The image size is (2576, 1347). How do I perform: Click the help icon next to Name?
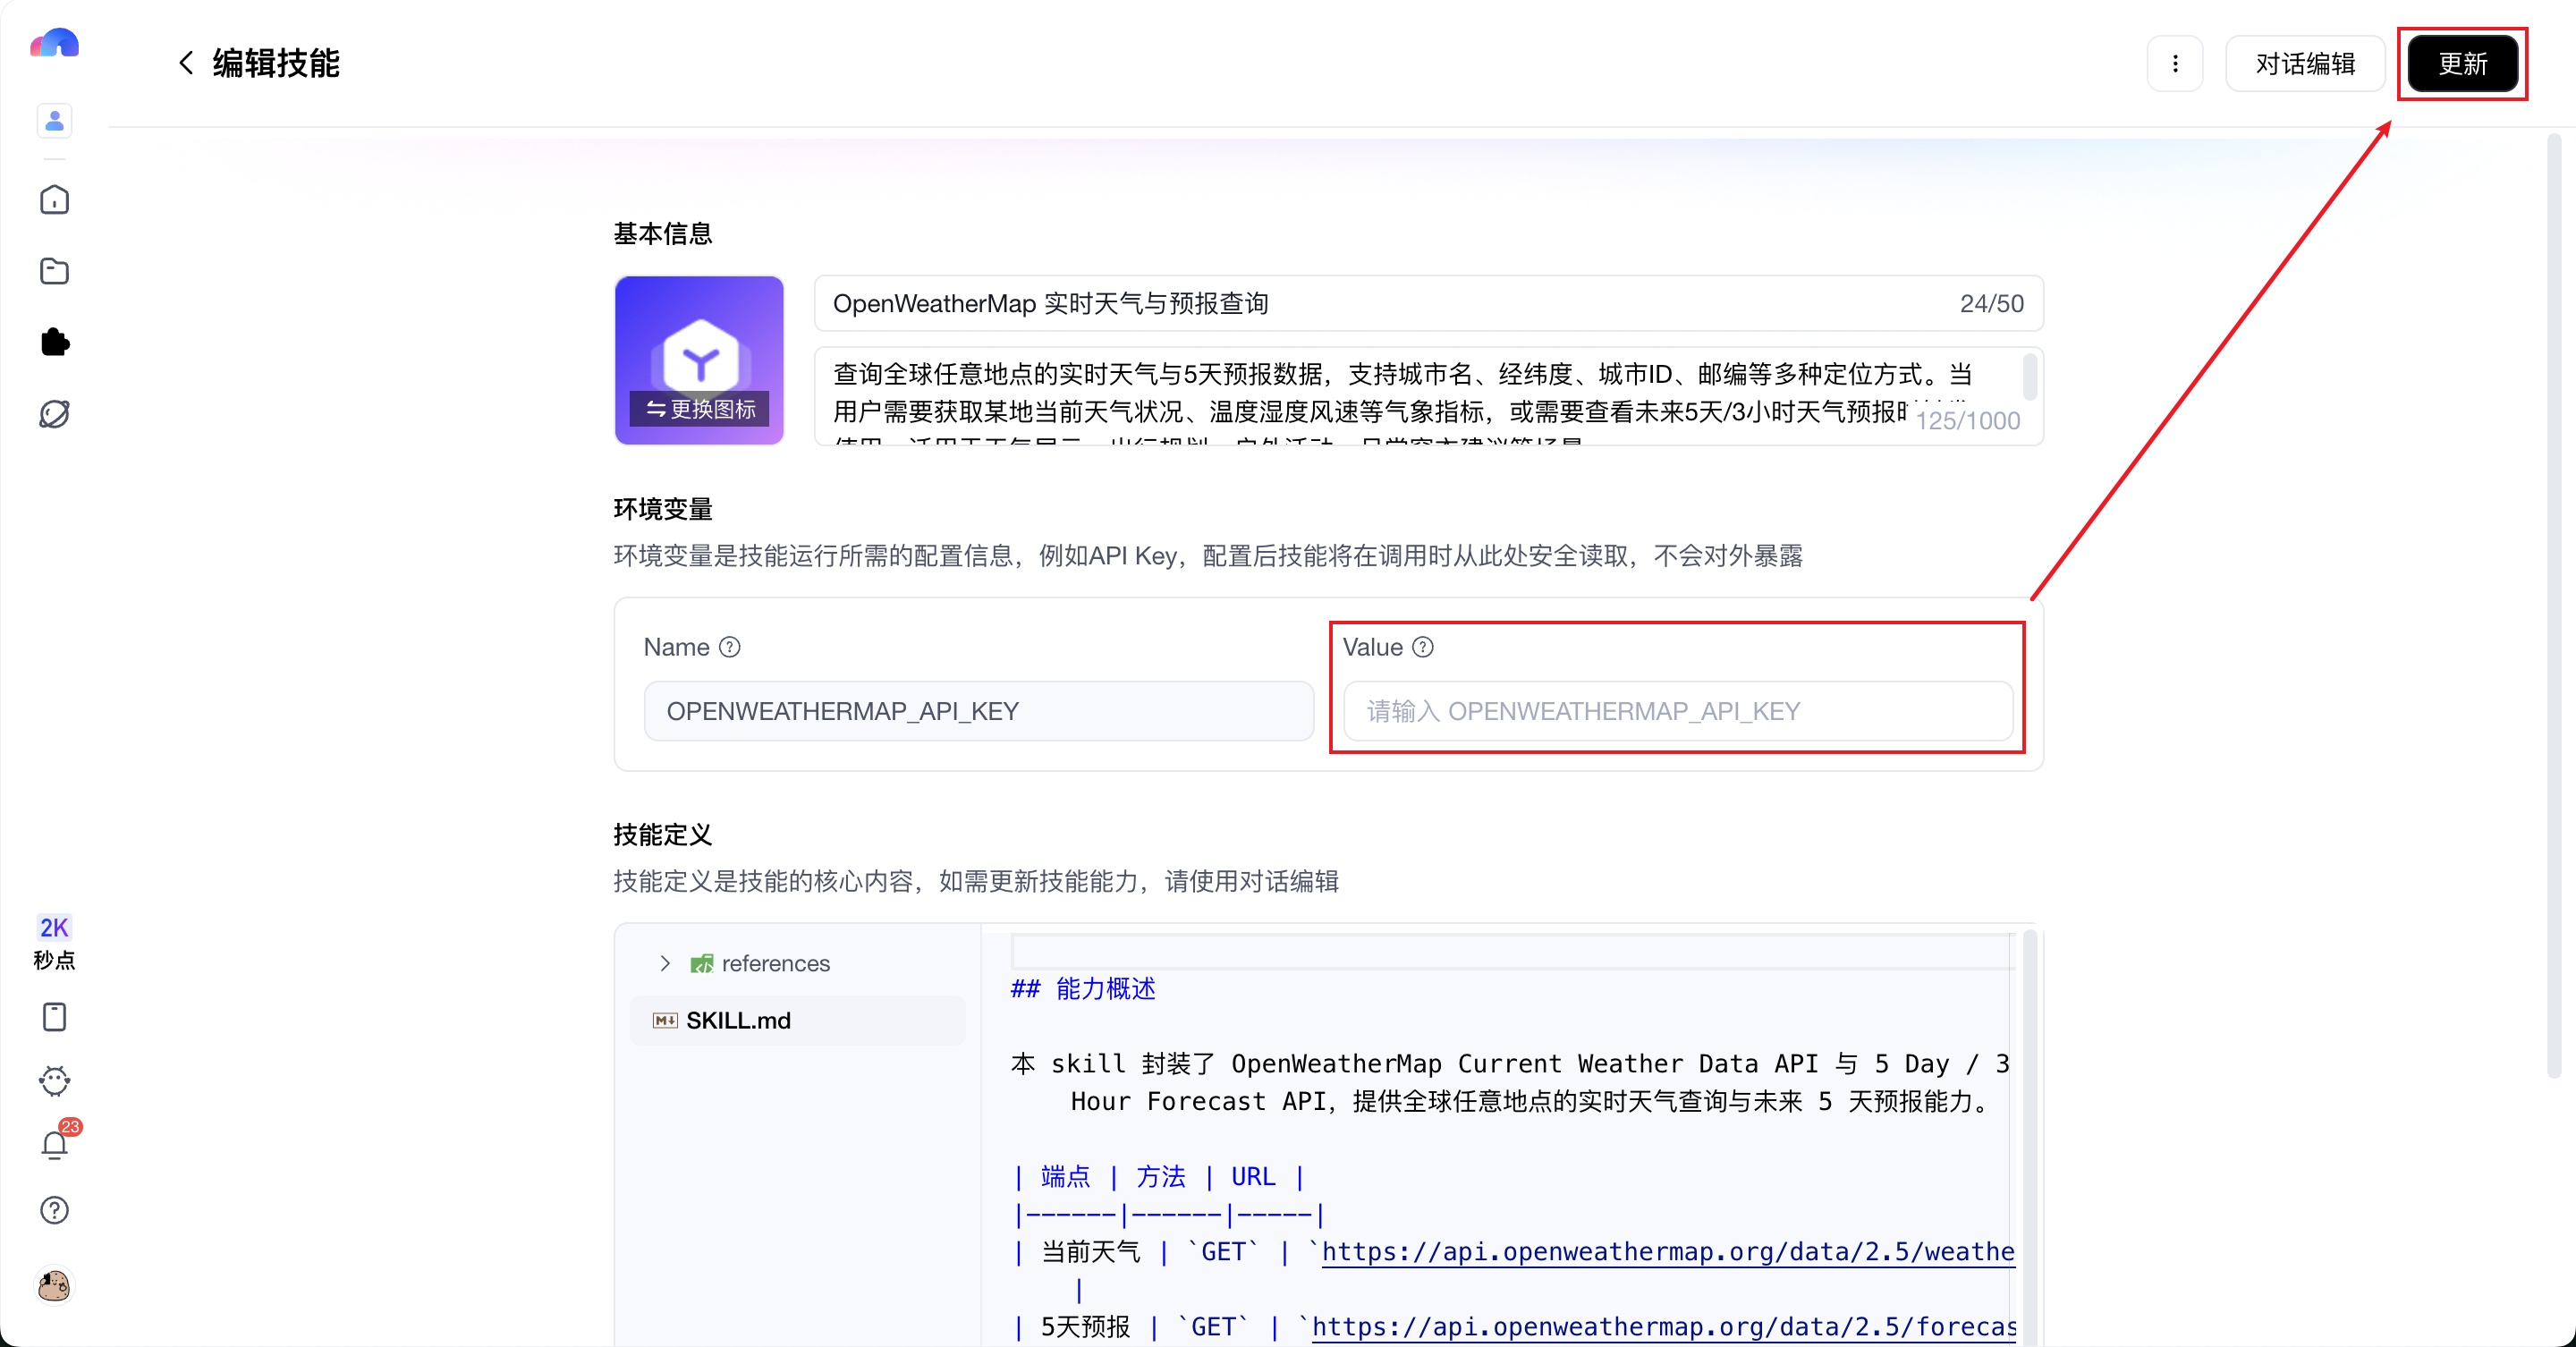point(730,647)
